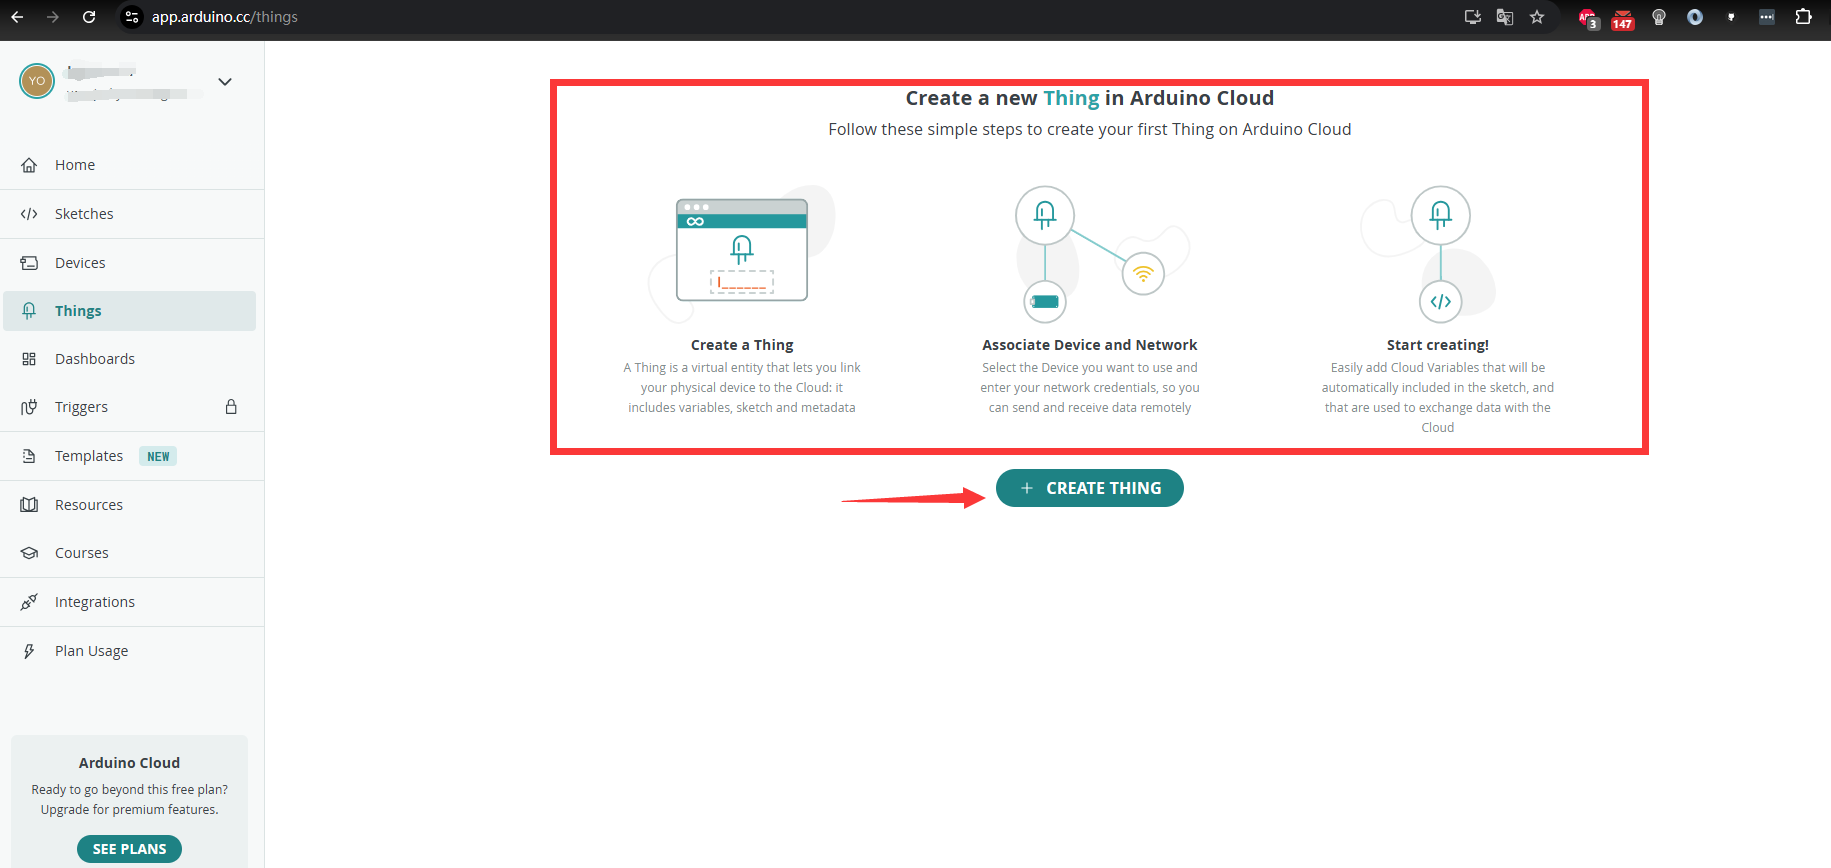Click the Templates document icon

(x=29, y=456)
